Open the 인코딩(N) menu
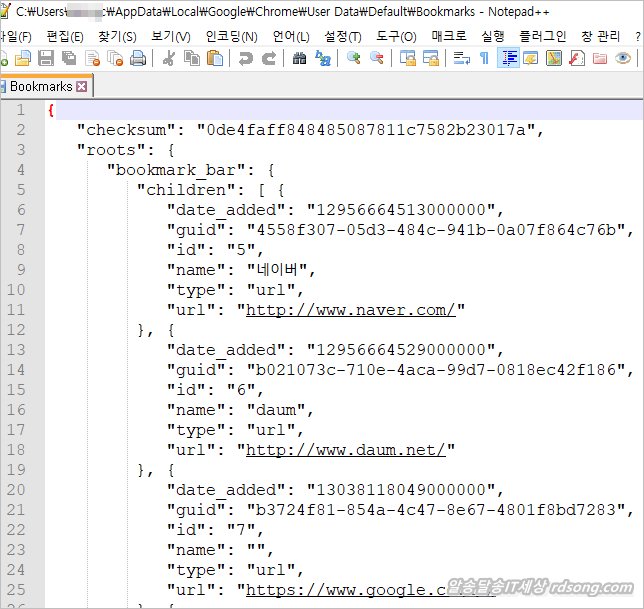644x609 pixels. (231, 36)
